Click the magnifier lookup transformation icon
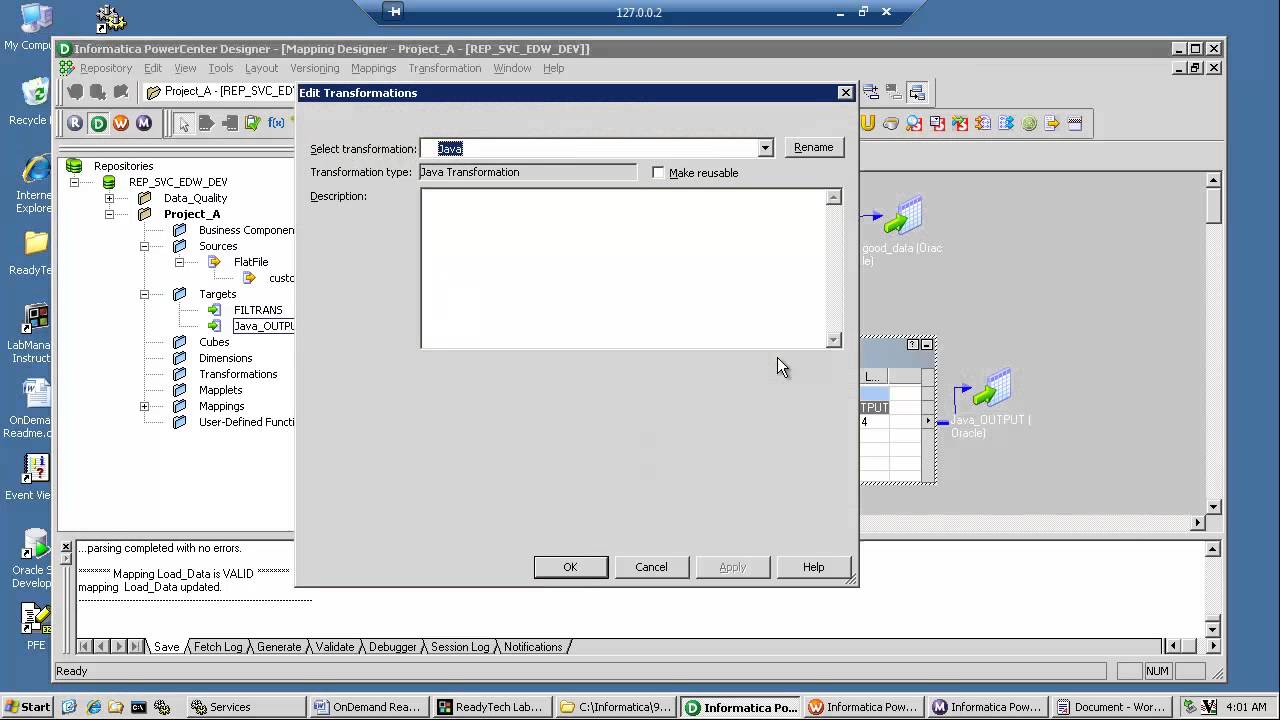 914,123
